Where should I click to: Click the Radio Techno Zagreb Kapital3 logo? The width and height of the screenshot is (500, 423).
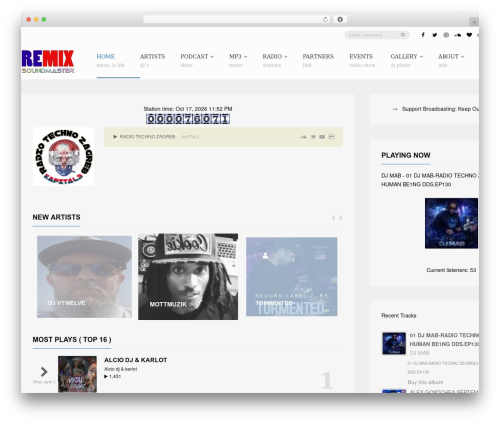[x=63, y=157]
